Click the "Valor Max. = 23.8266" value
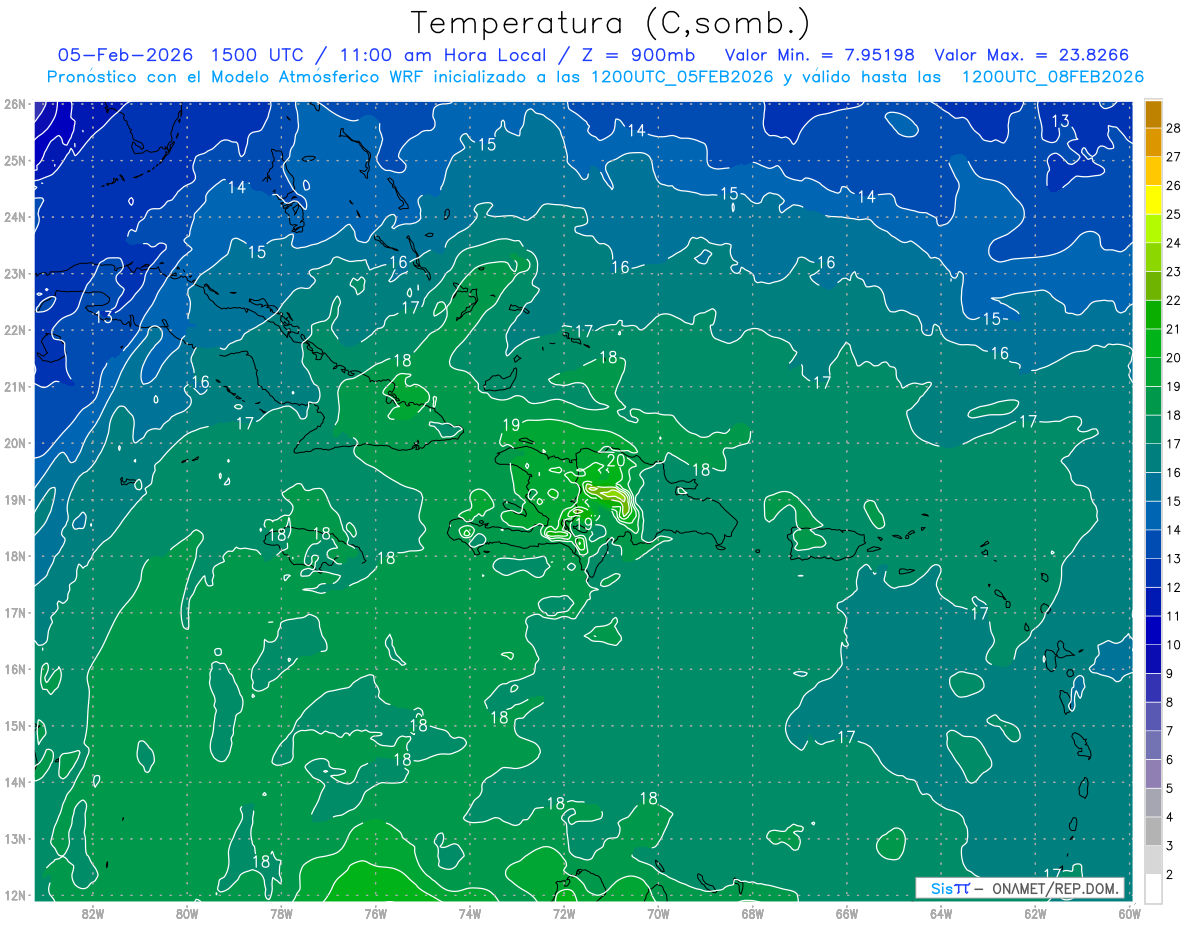Image resolution: width=1200 pixels, height=927 pixels. 1032,56
